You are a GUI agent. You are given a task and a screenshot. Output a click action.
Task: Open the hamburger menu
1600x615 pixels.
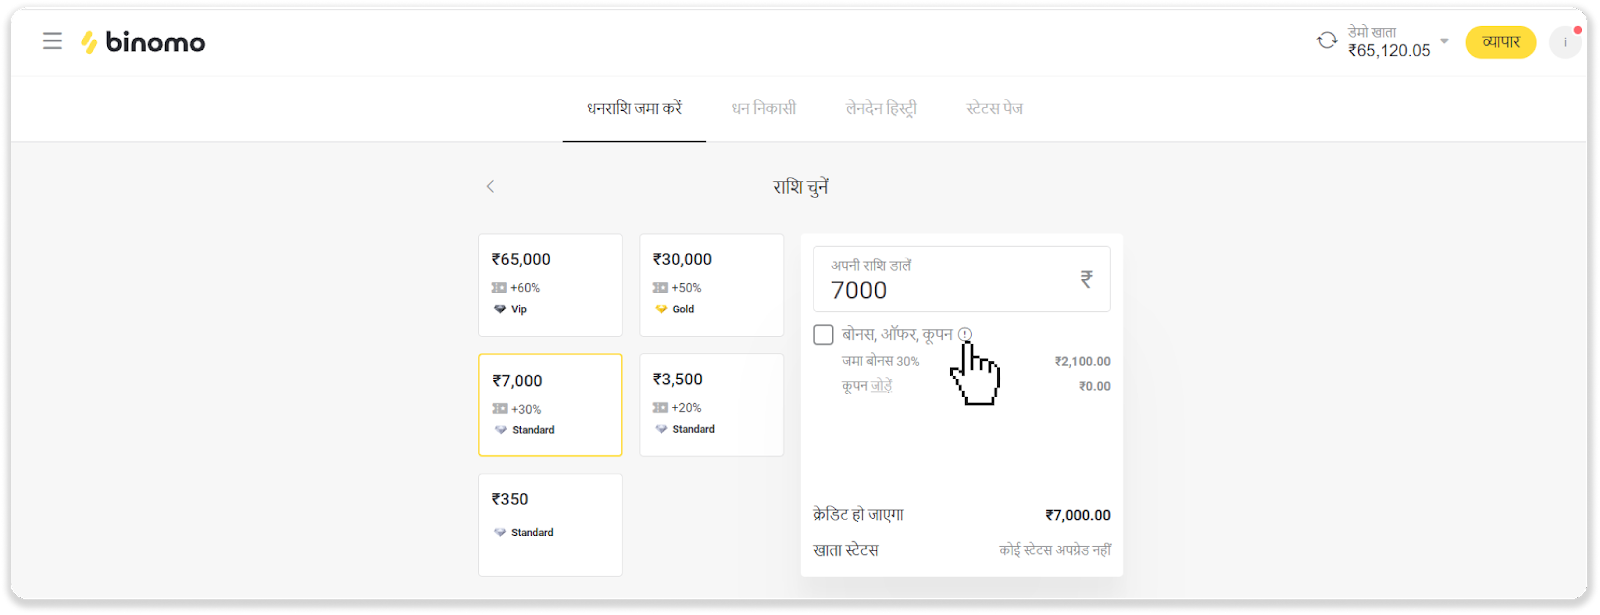coord(52,41)
